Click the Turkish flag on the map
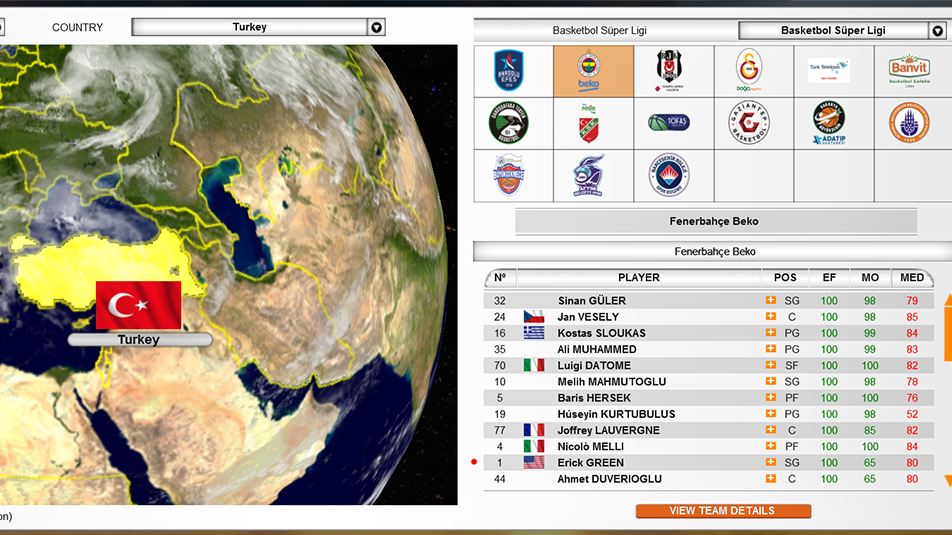This screenshot has height=535, width=952. click(x=138, y=305)
